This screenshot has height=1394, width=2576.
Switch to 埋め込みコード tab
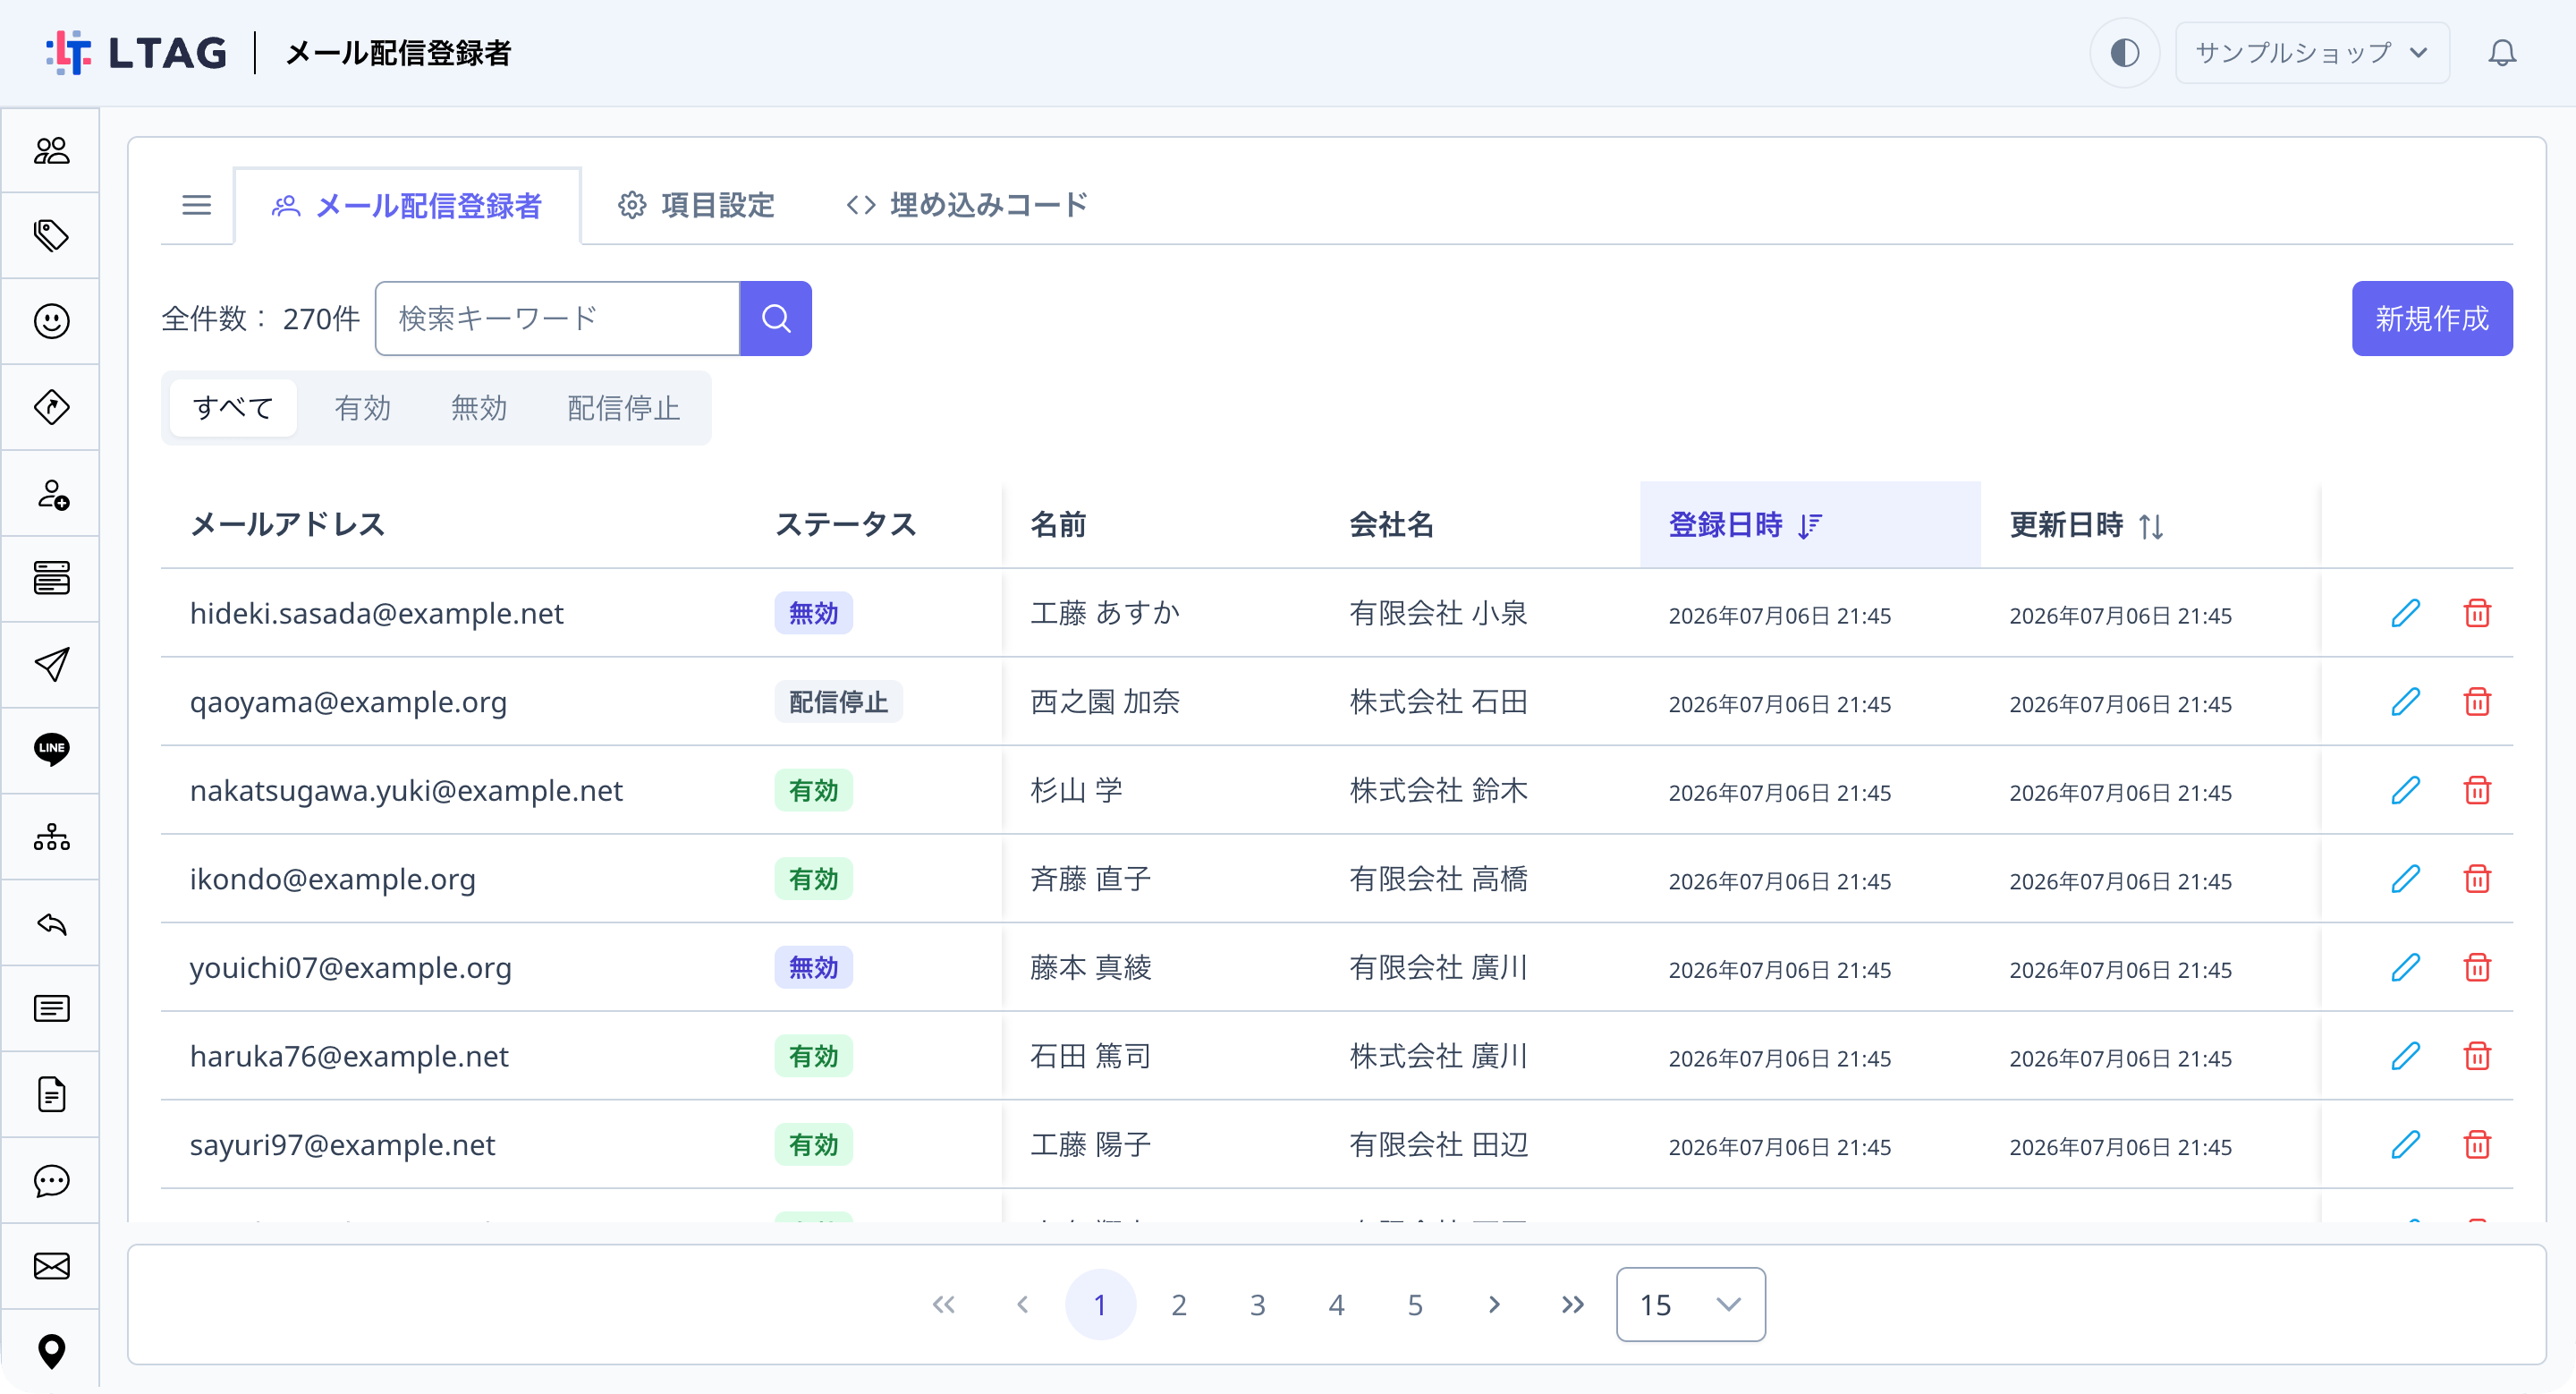pos(967,206)
